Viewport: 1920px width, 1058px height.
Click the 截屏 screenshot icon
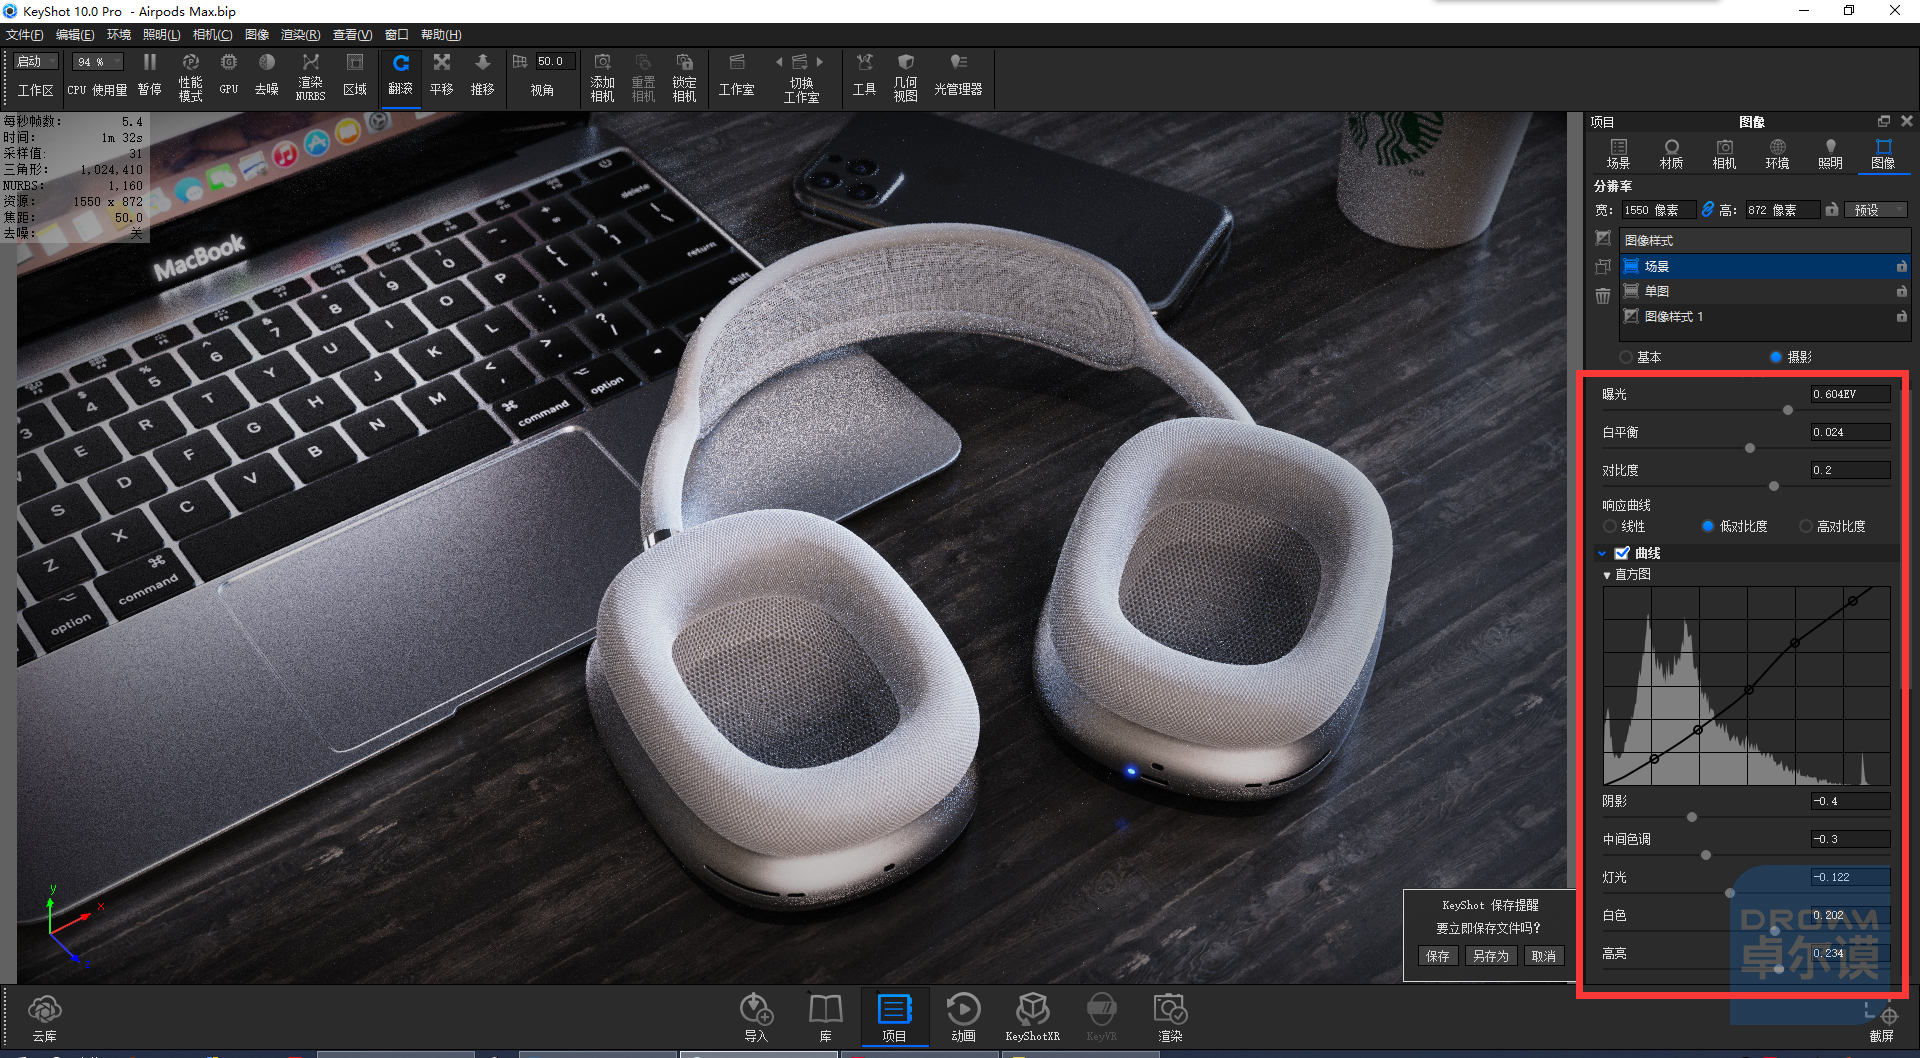(1881, 1012)
